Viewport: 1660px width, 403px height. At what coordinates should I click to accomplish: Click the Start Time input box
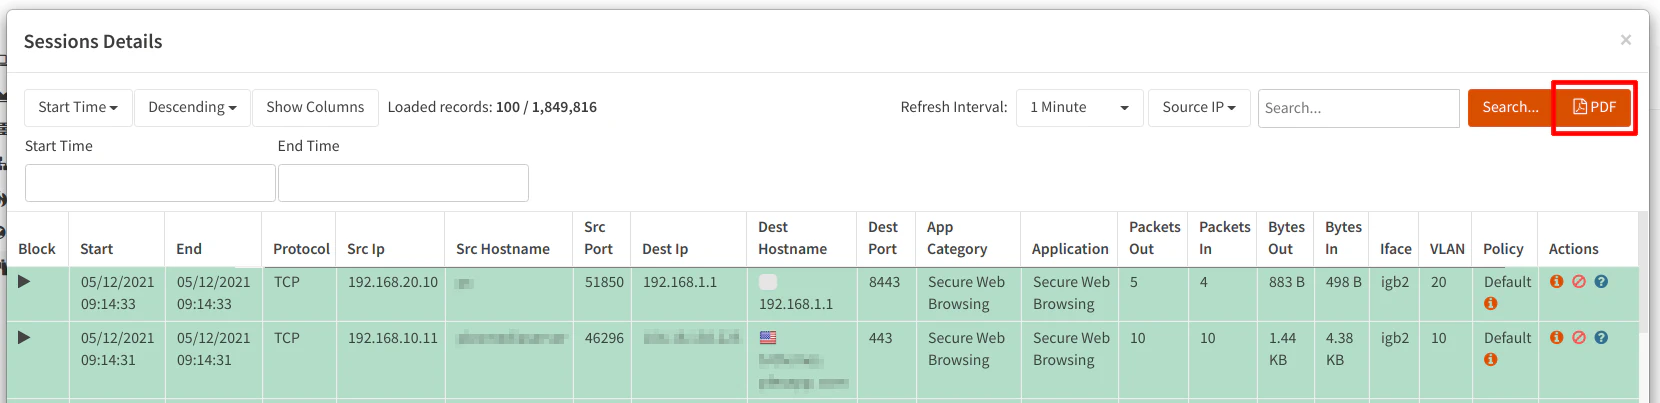pos(150,183)
